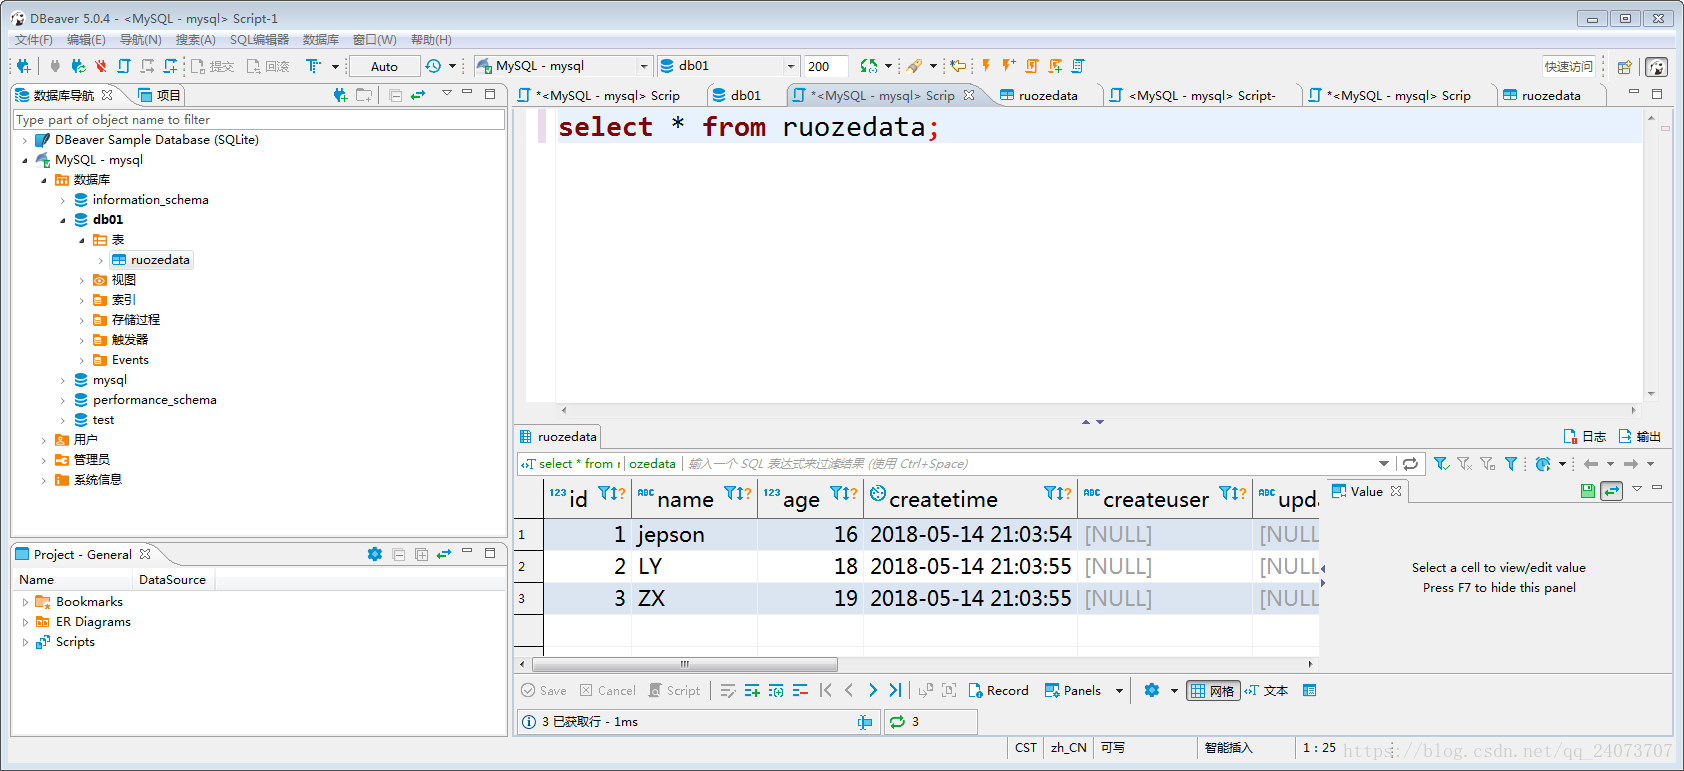Open the filter history dropdown arrow
The image size is (1684, 771).
pos(1384,464)
